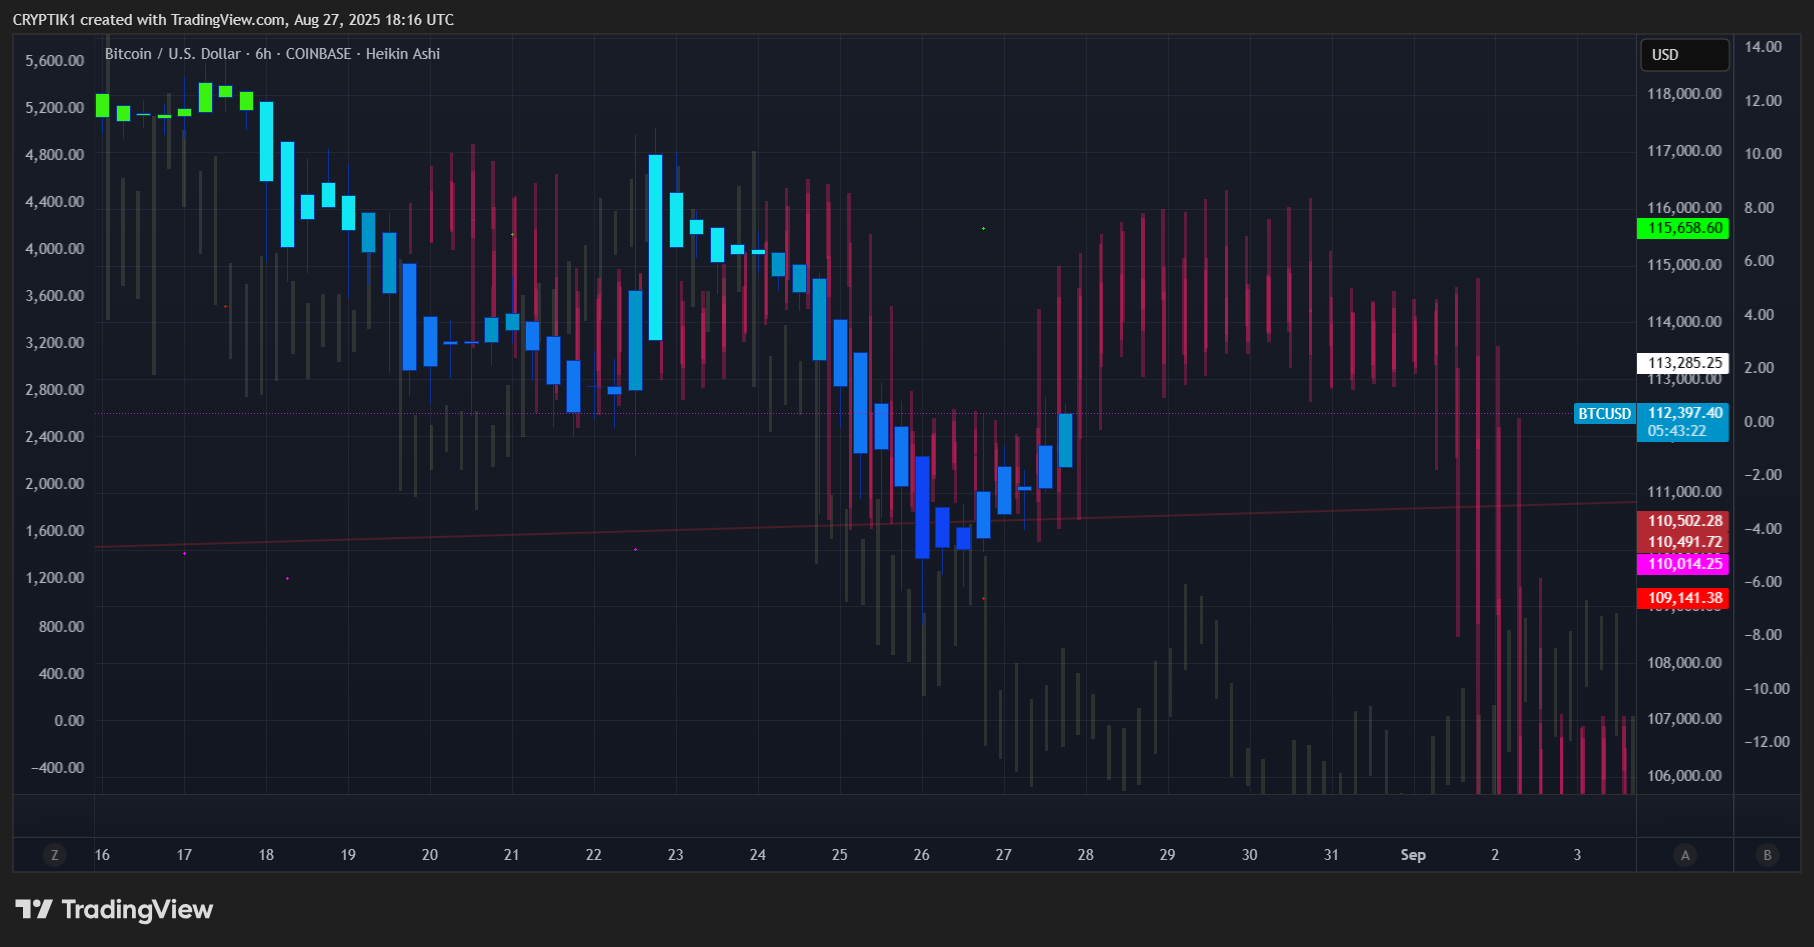Click date '30' on the time axis
Viewport: 1814px width, 947px height.
(1250, 855)
